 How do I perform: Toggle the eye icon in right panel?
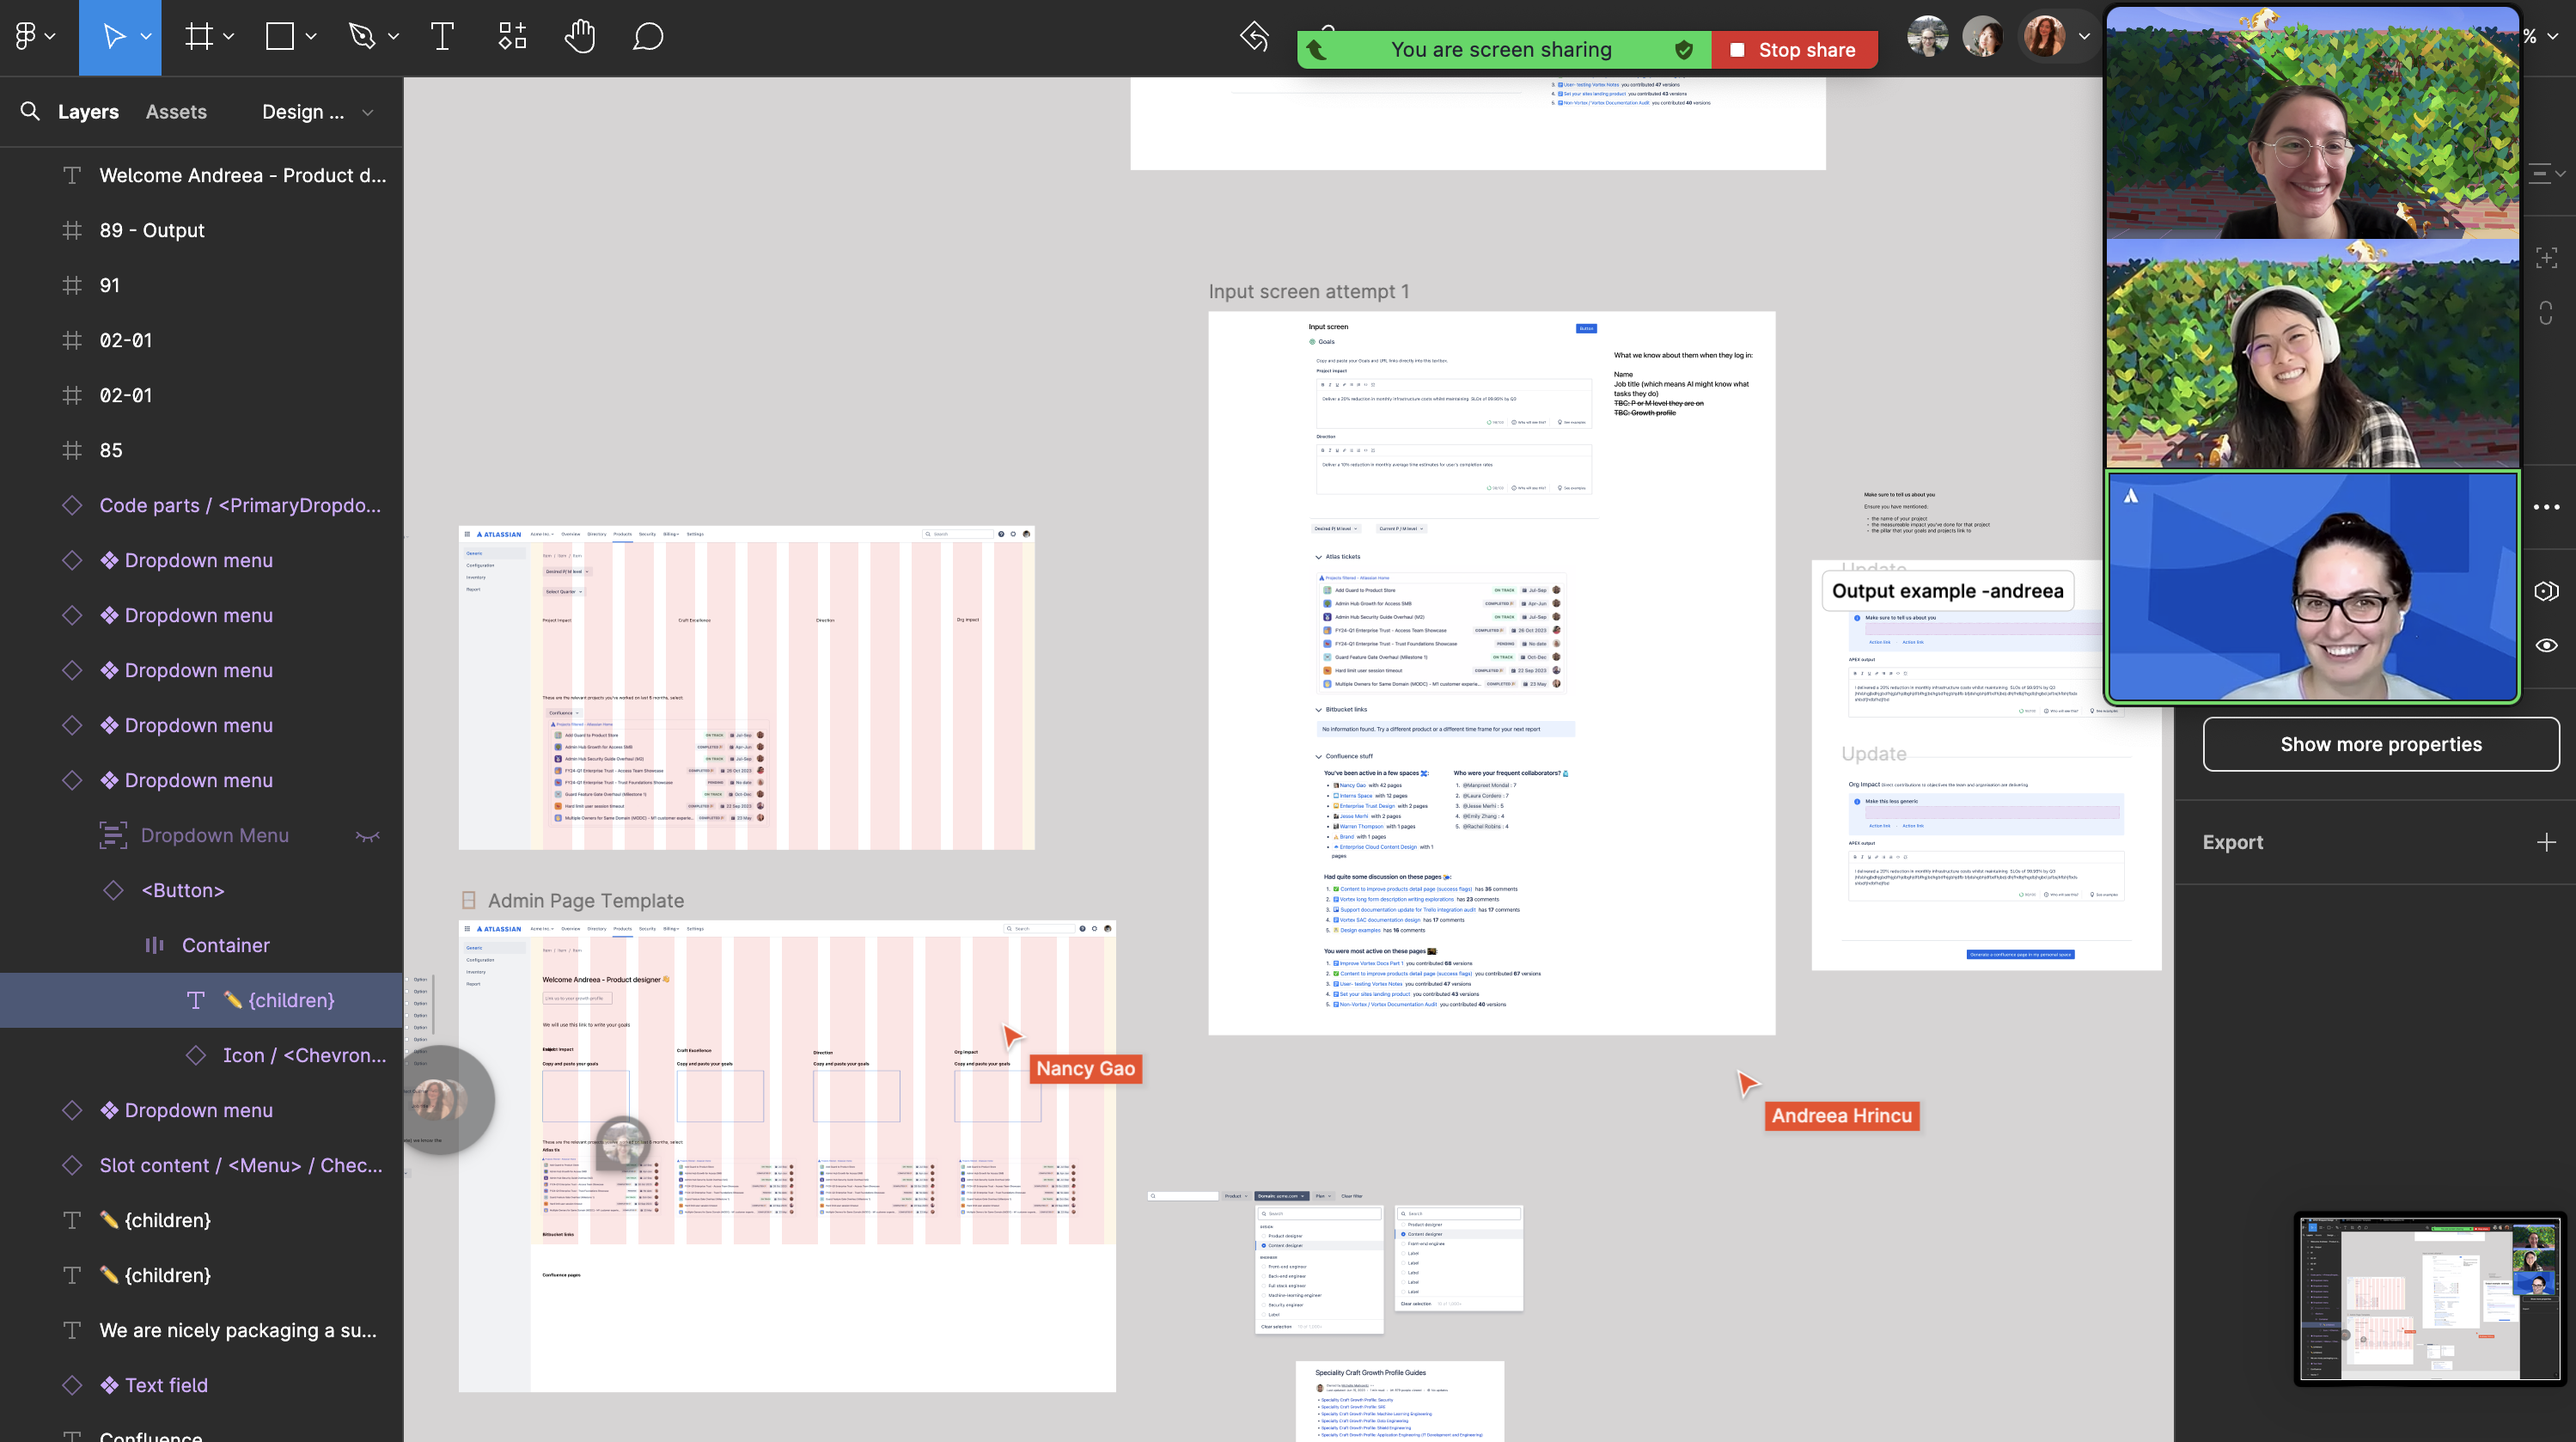click(x=2546, y=645)
